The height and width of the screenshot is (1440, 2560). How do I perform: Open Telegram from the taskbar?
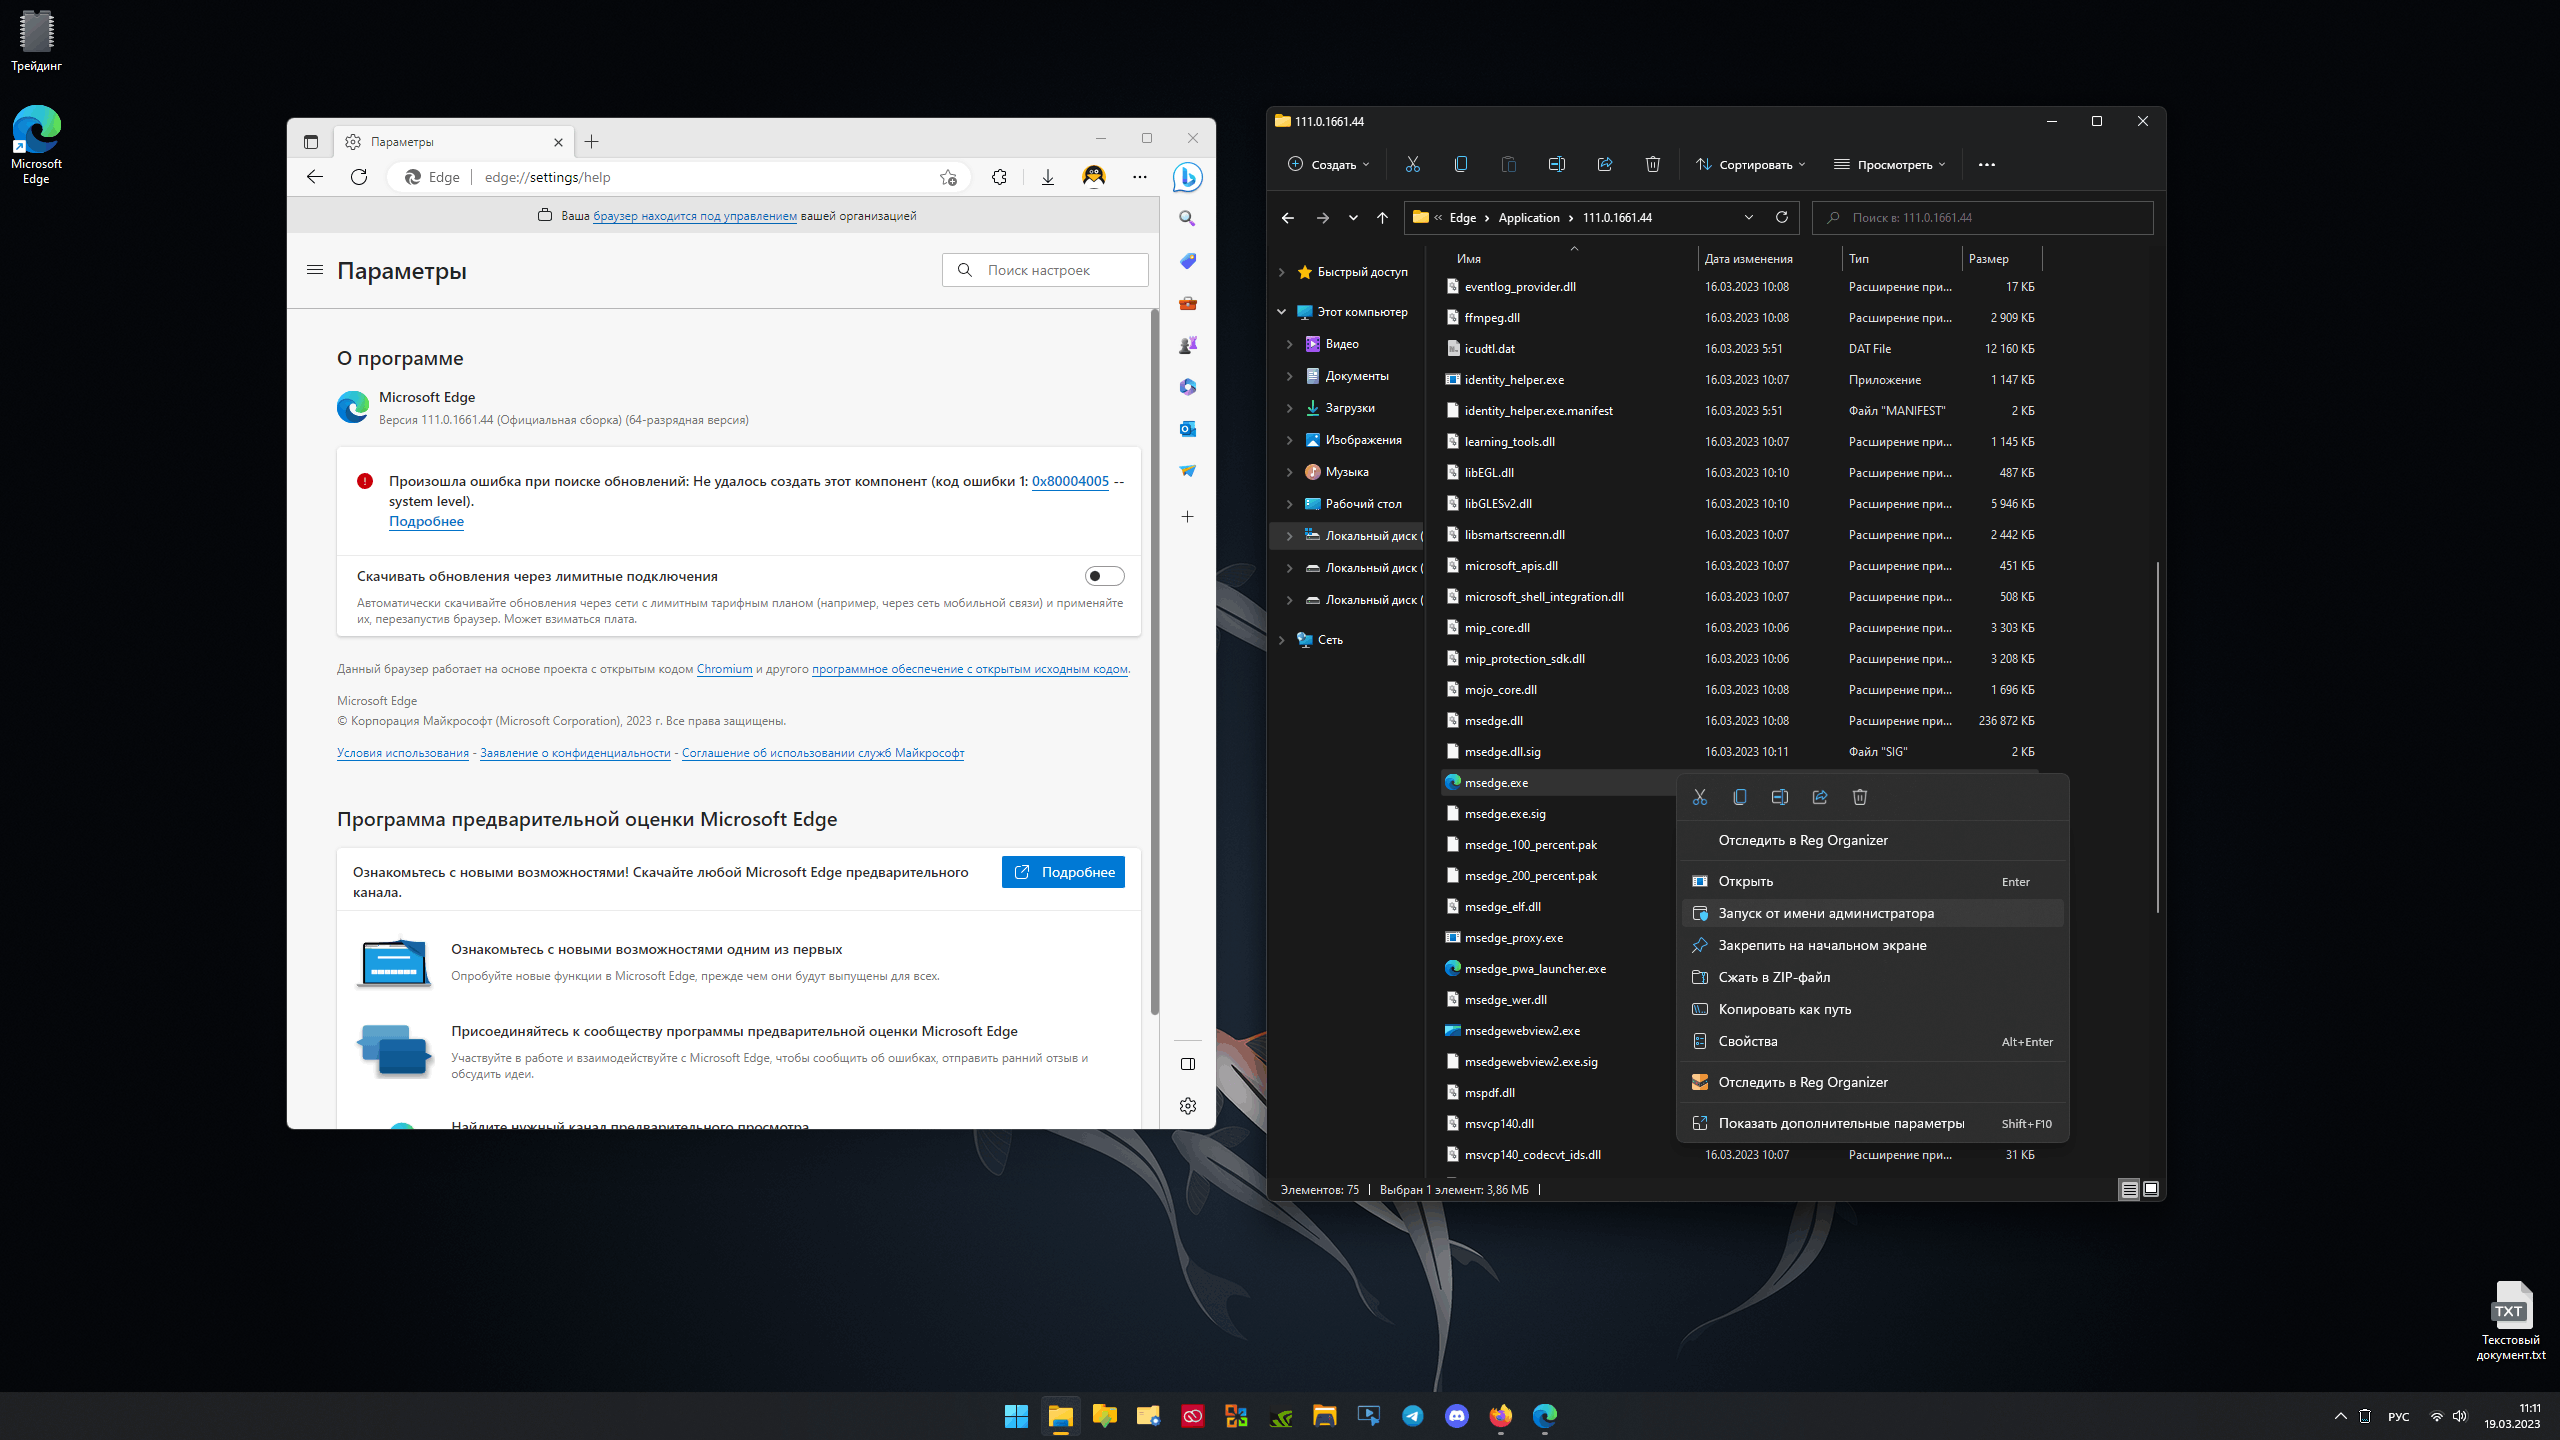click(x=1412, y=1416)
